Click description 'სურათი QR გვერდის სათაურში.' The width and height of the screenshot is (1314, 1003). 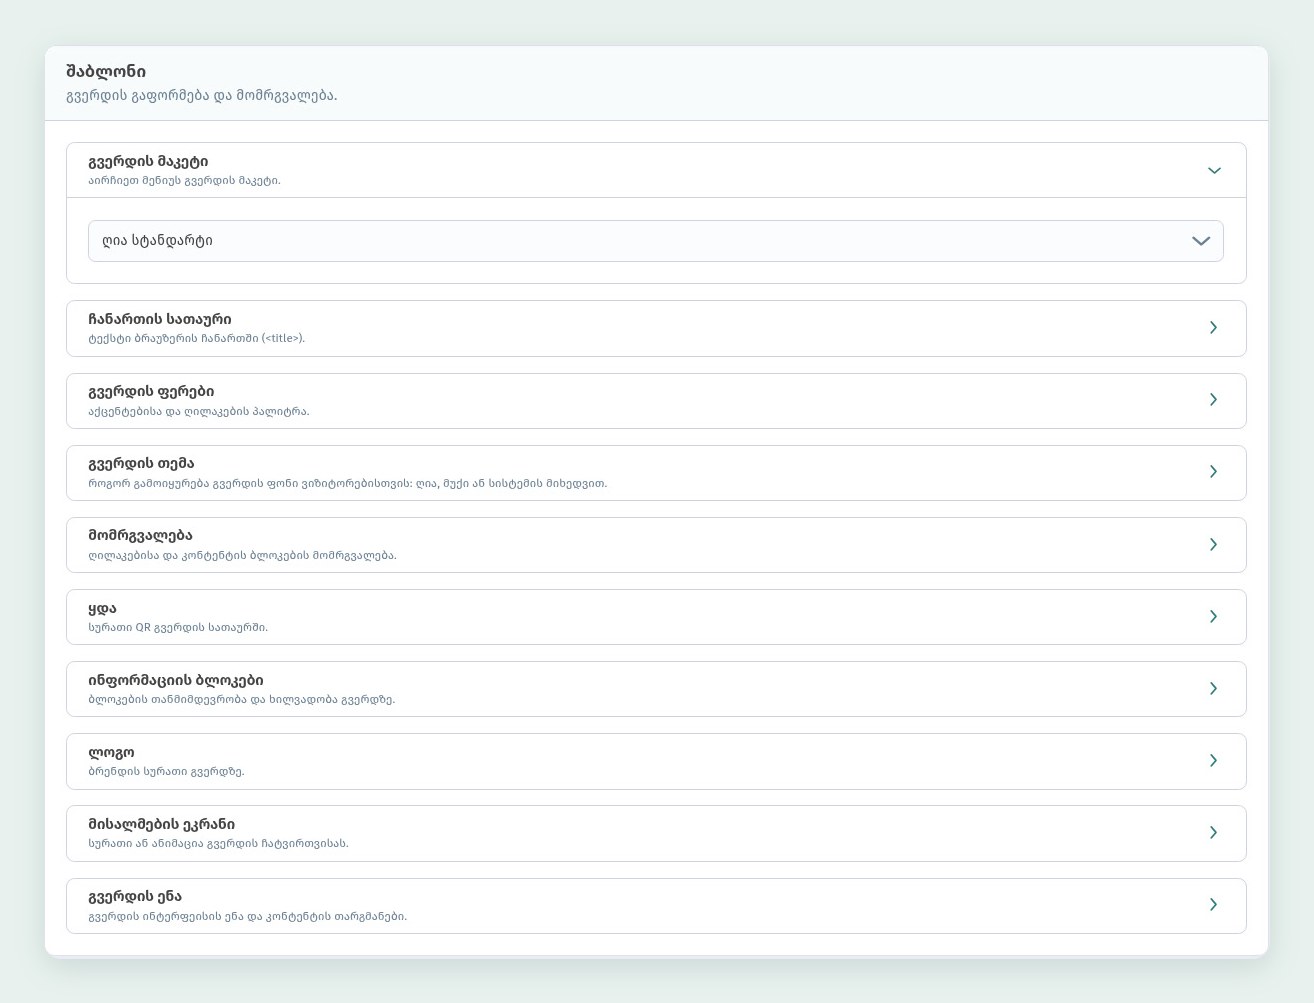tap(178, 628)
